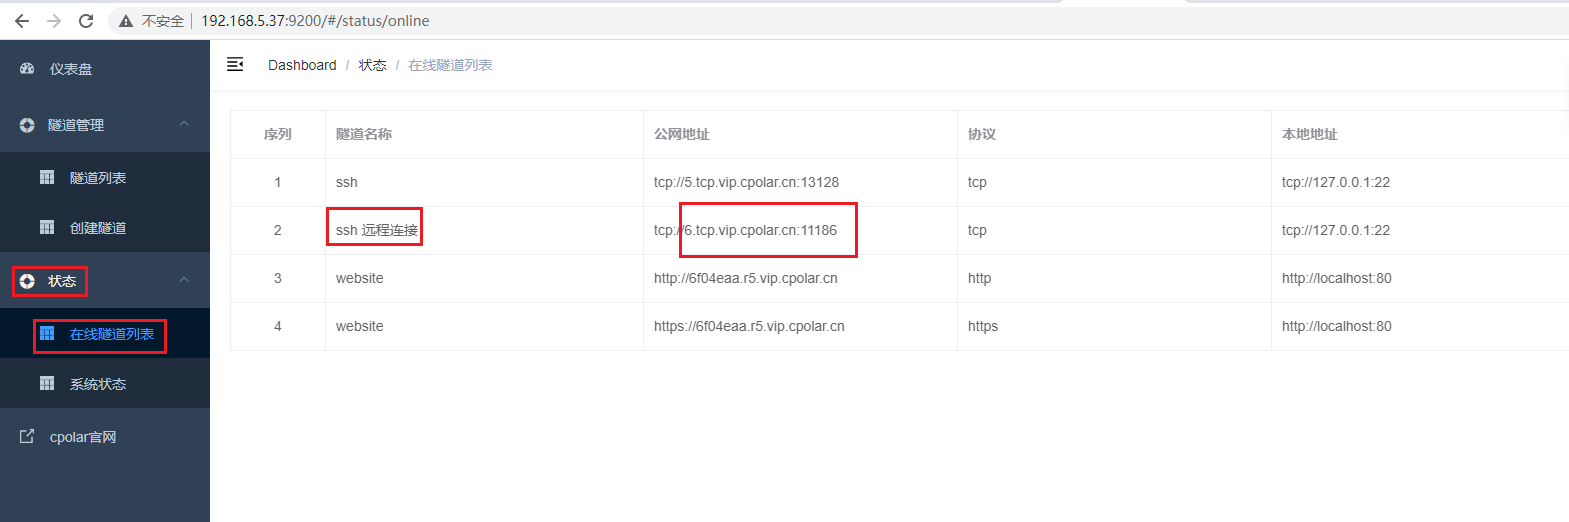
Task: Click protocol cell 'https' in row 4
Action: (x=983, y=326)
